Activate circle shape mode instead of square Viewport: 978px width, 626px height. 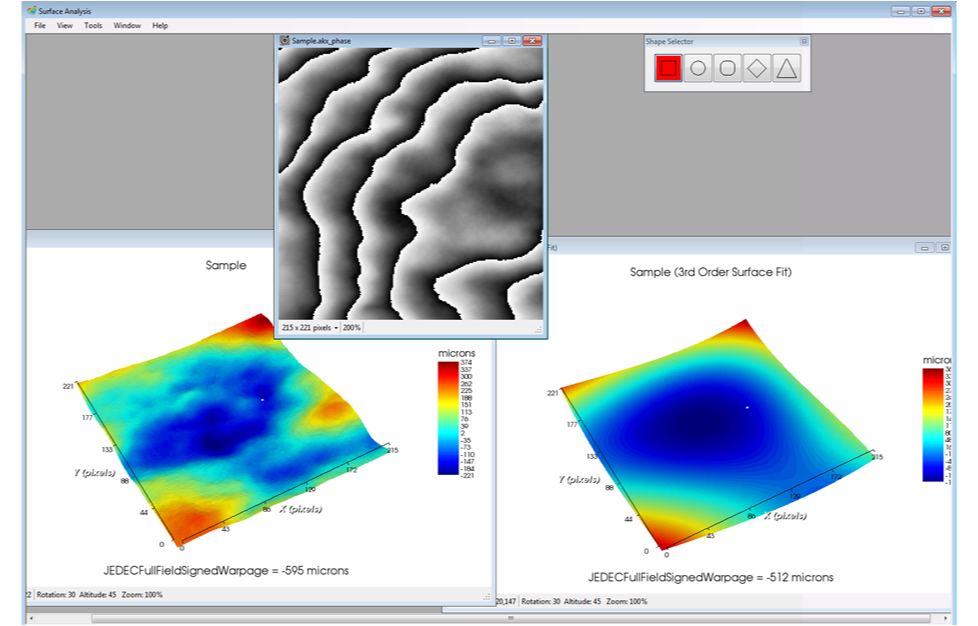point(697,68)
